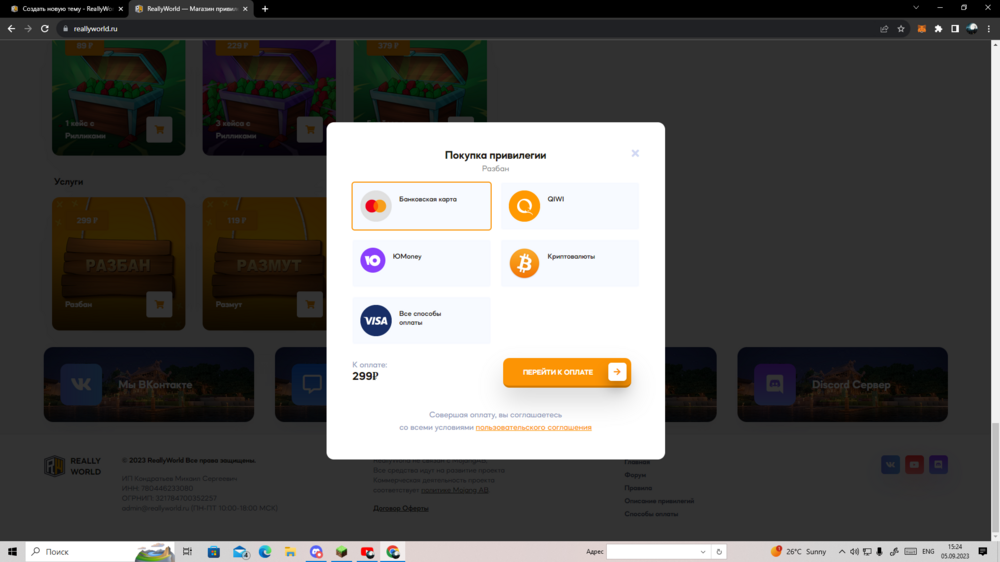Add Разбан to cart
This screenshot has height=562, width=1000.
point(159,304)
